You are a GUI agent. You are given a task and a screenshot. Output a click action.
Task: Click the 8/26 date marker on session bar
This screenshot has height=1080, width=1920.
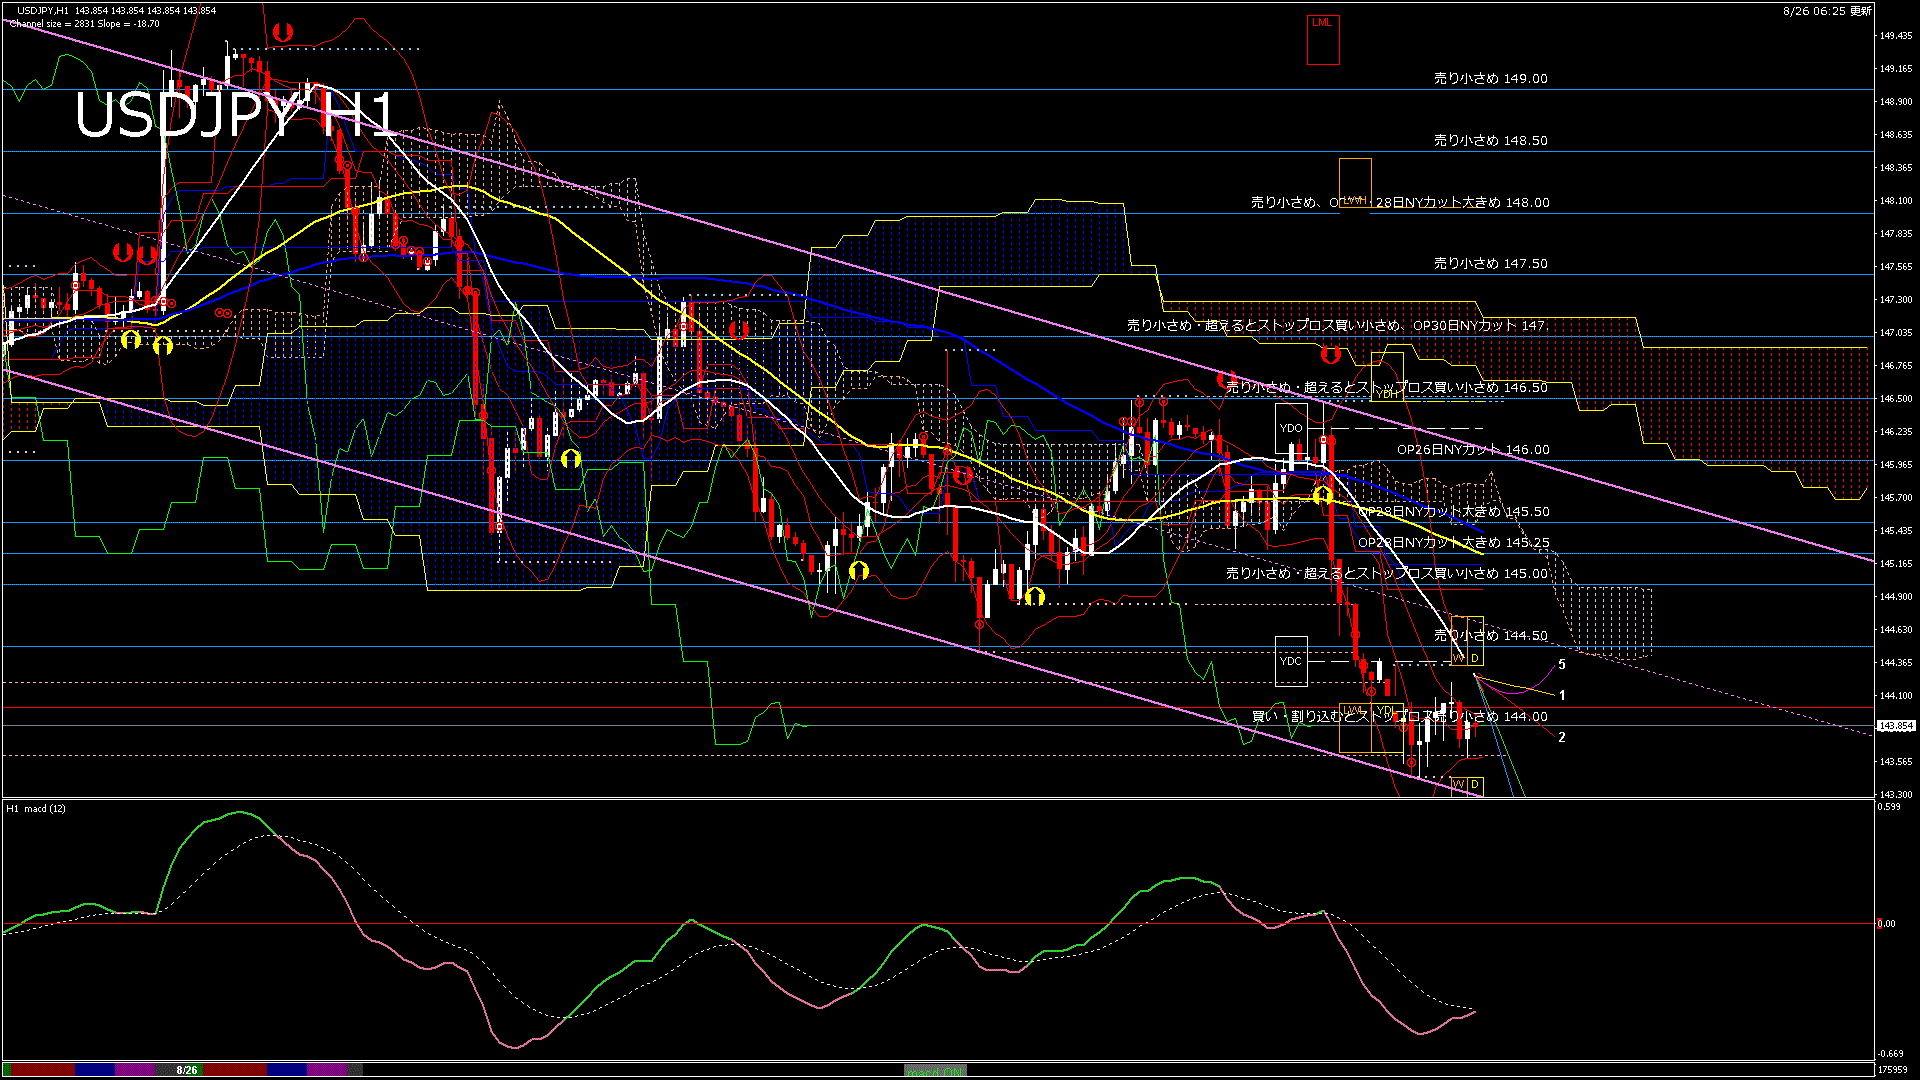click(x=187, y=1070)
